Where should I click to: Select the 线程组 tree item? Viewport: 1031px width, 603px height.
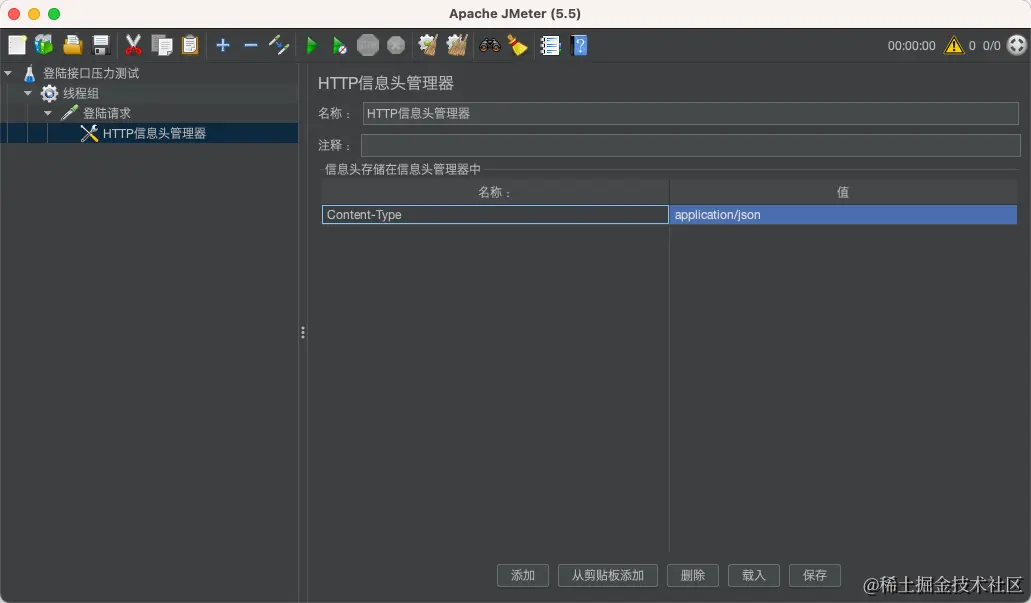coord(81,93)
